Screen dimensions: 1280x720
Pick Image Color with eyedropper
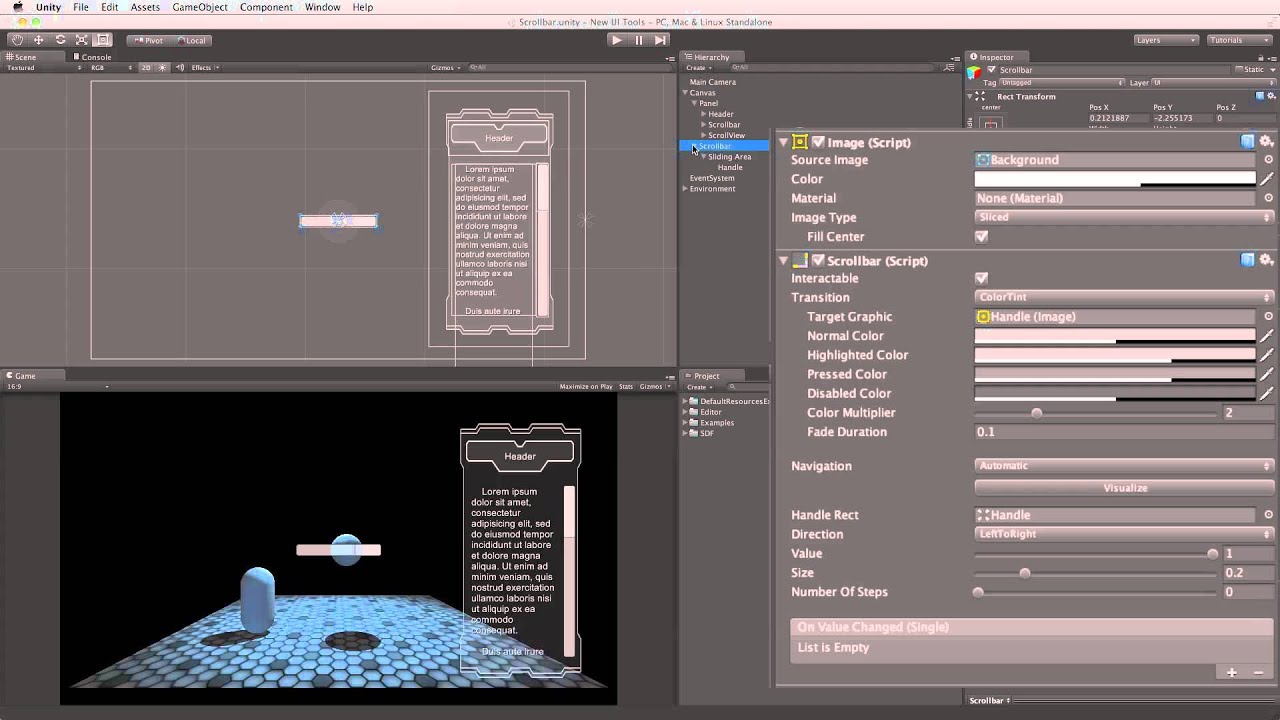point(1267,179)
